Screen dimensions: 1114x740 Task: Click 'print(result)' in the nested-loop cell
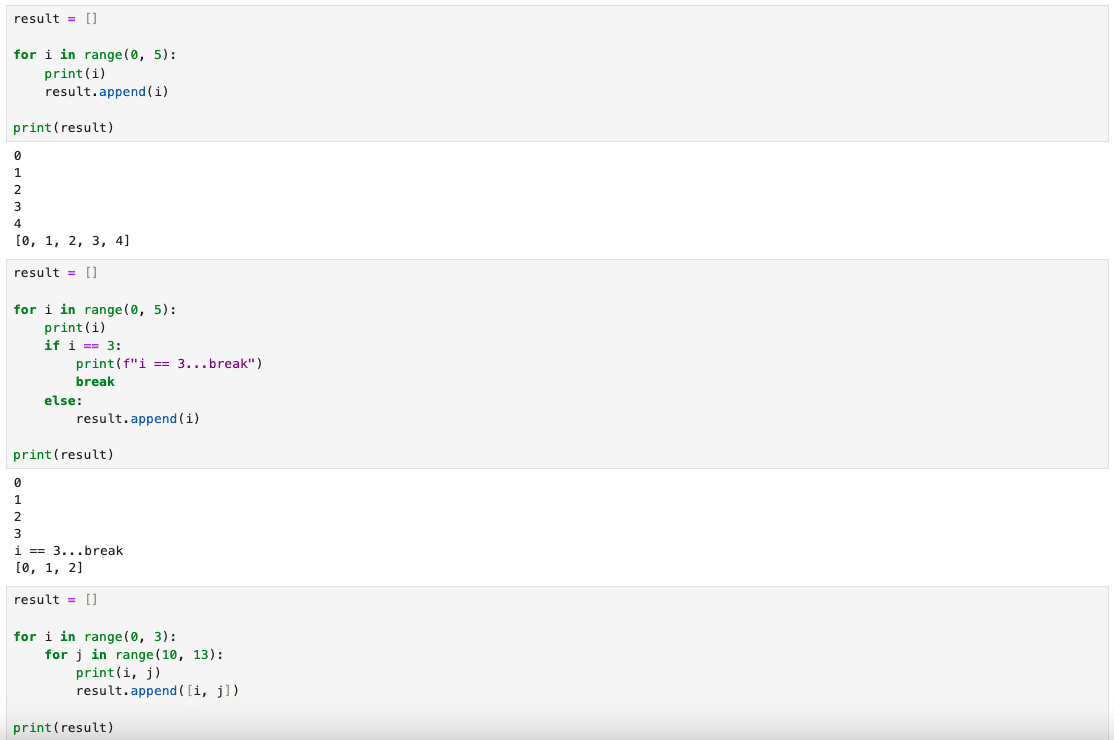pyautogui.click(x=63, y=727)
